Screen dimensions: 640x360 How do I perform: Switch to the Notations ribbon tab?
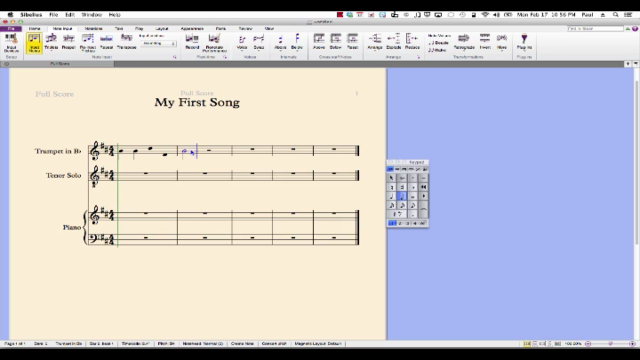pos(93,29)
